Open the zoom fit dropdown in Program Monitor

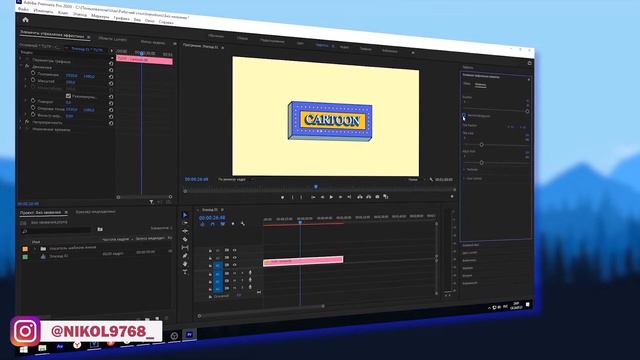[235, 180]
